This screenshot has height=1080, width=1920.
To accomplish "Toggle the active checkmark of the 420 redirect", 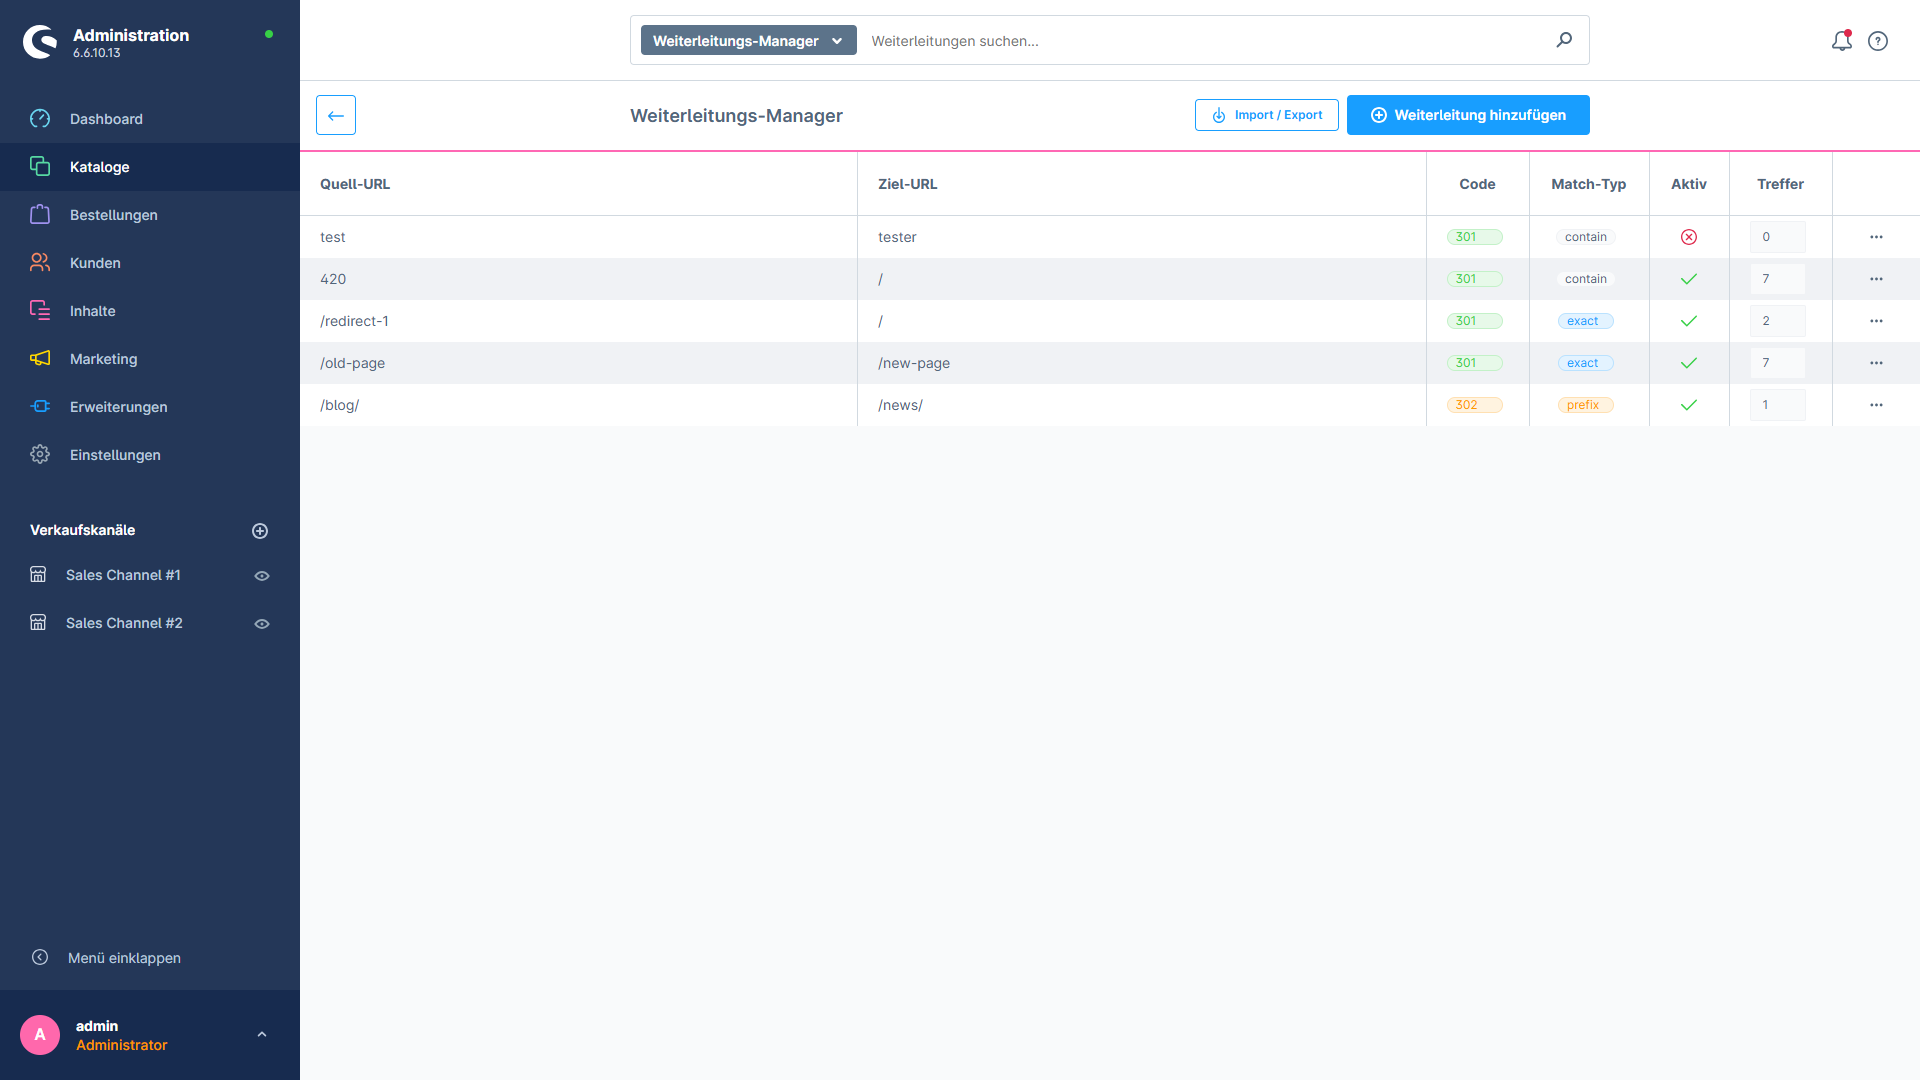I will tap(1689, 279).
